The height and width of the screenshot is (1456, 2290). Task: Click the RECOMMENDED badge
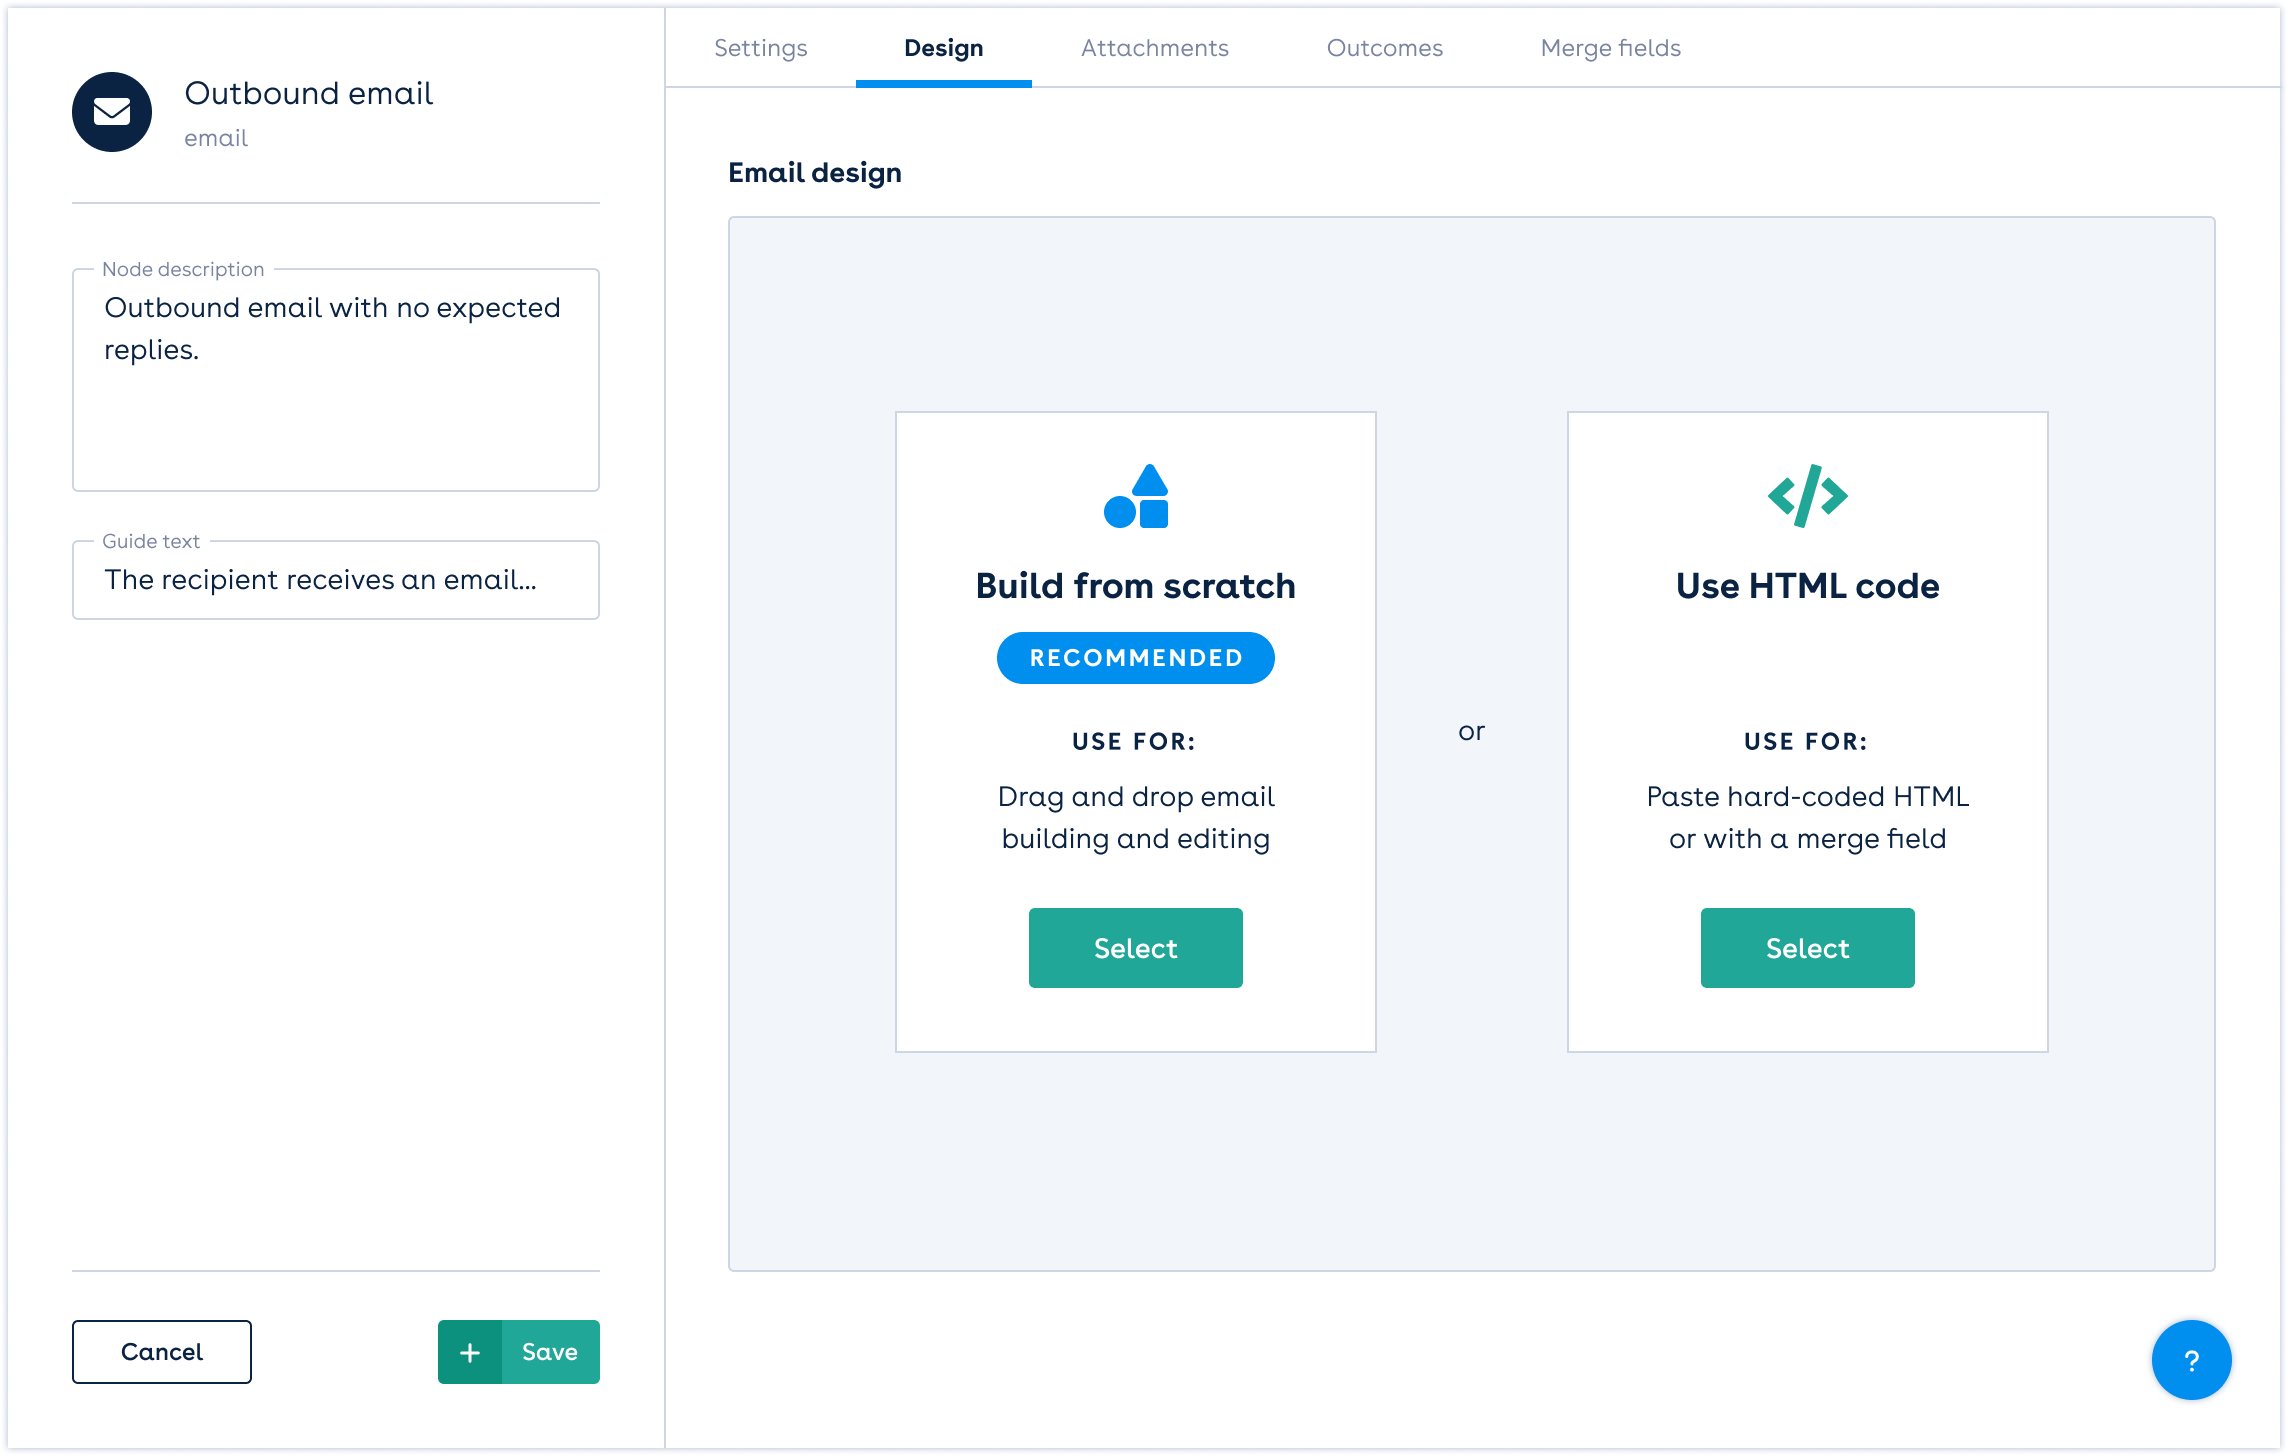(x=1136, y=658)
